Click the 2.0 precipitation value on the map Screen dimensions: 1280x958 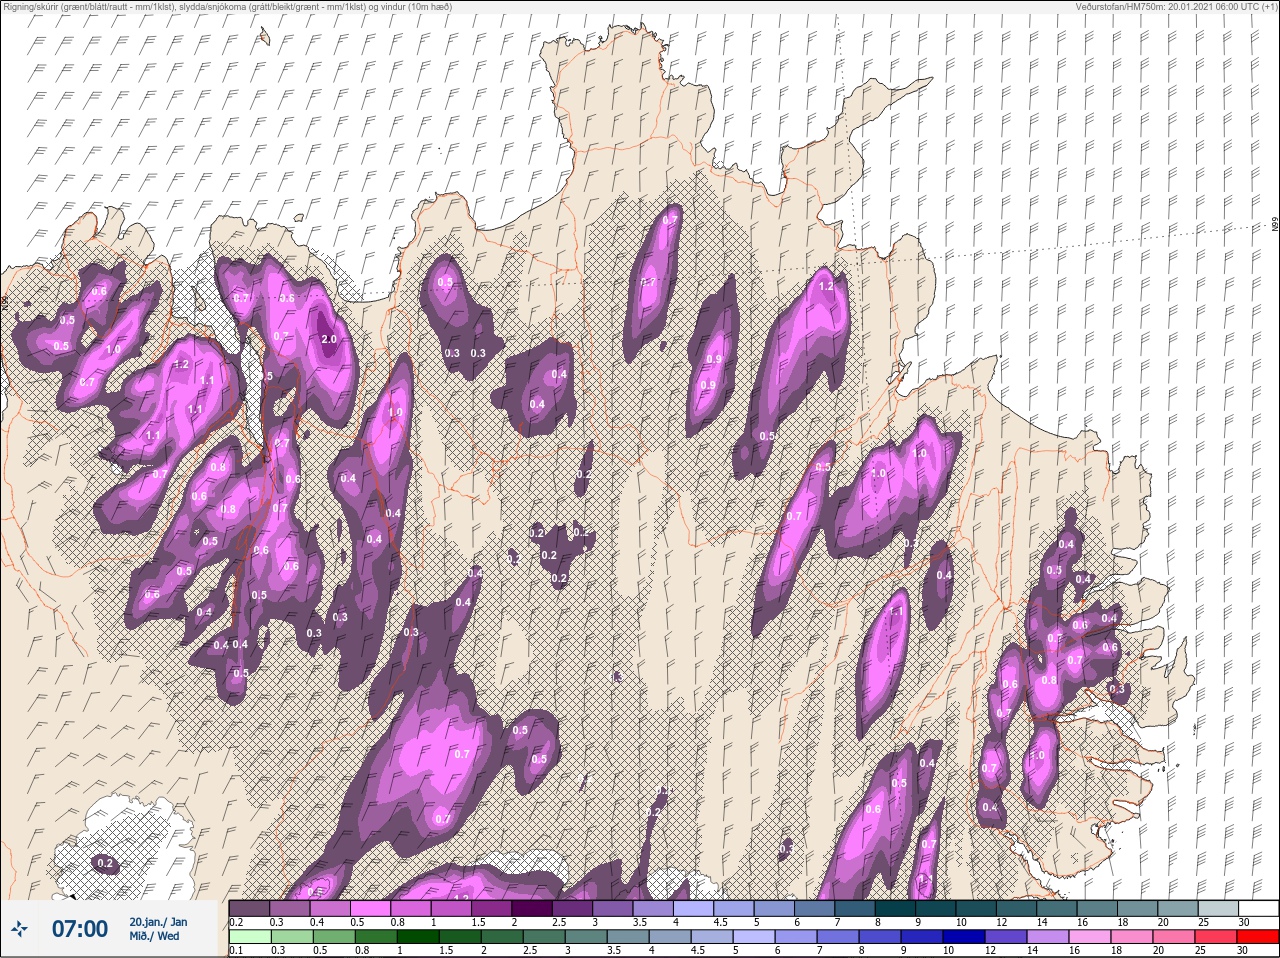328,339
